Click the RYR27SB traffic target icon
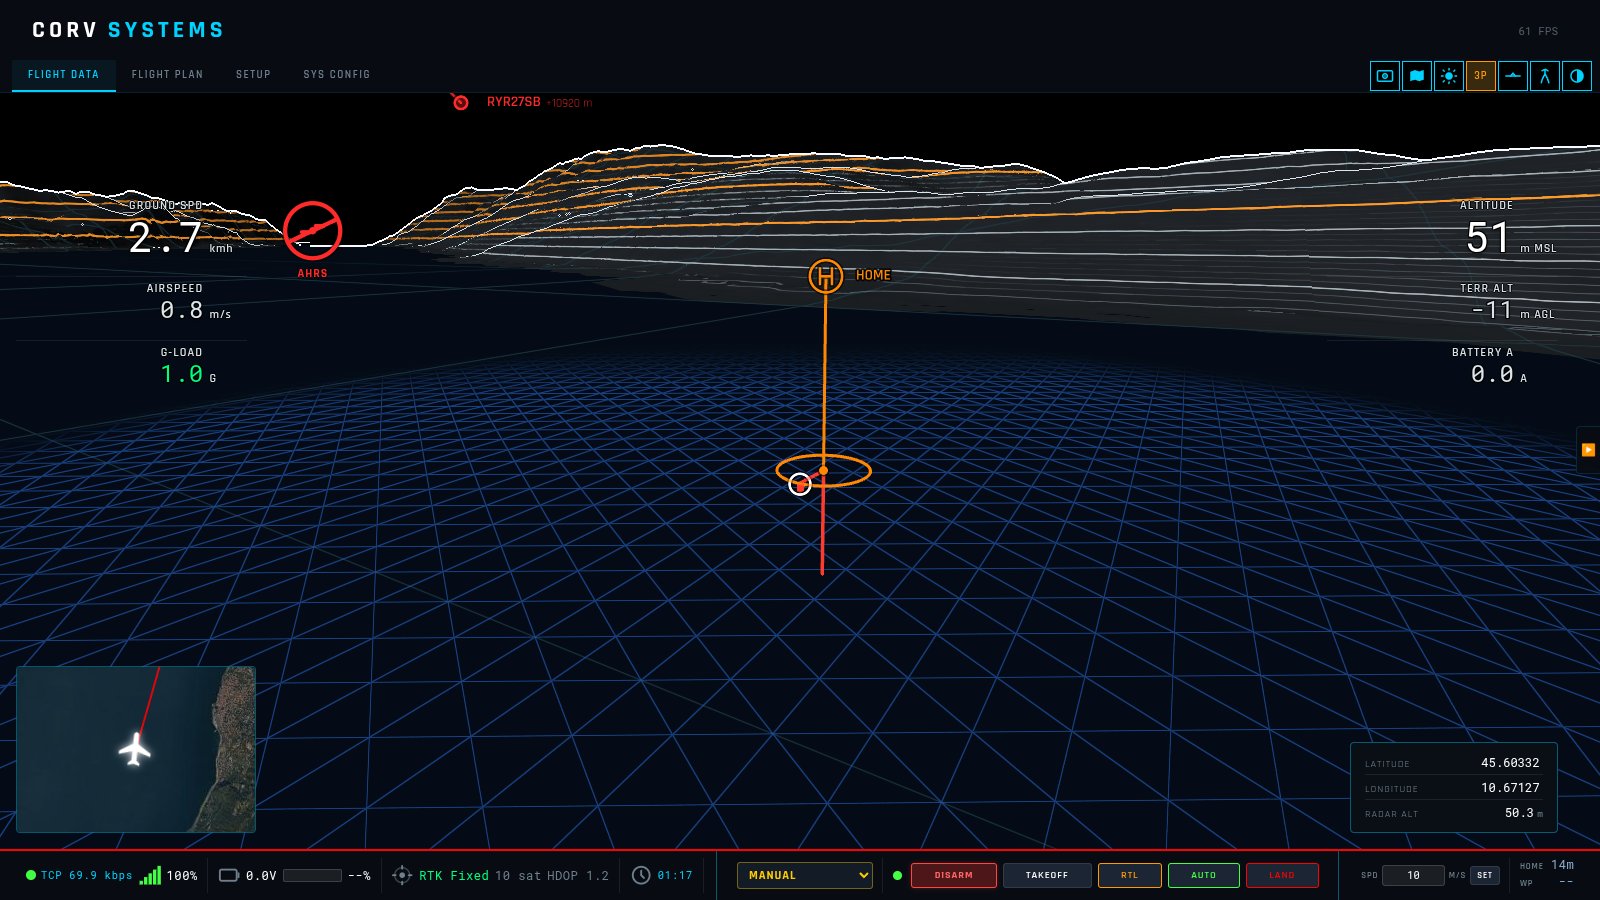Viewport: 1600px width, 900px height. [x=460, y=102]
